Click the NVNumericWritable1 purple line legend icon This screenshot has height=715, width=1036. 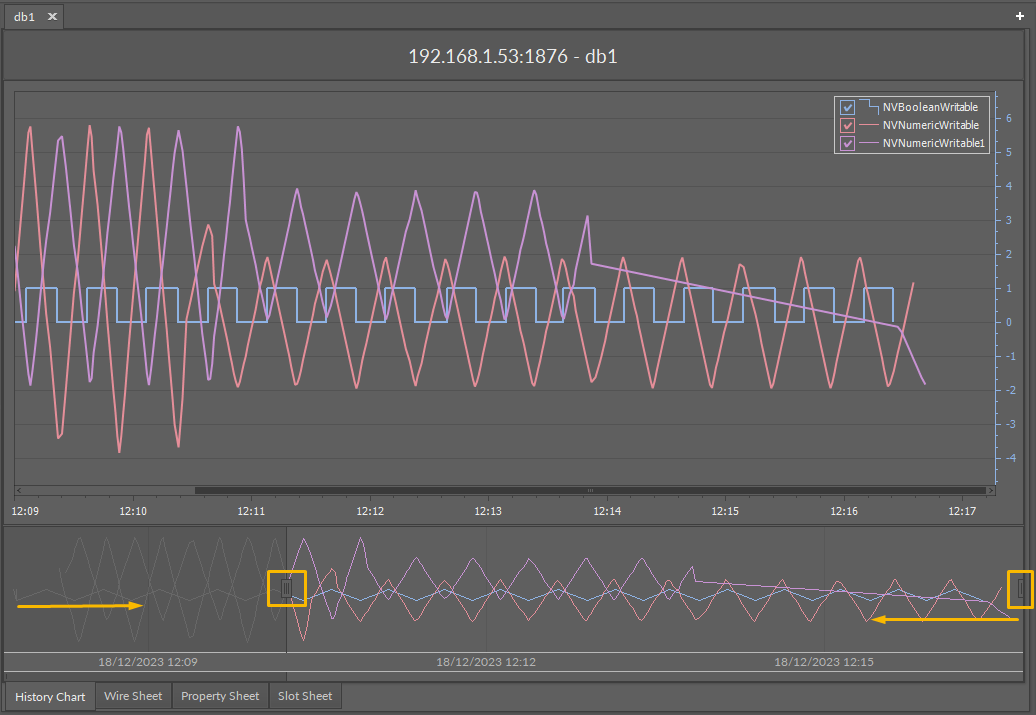coord(869,144)
